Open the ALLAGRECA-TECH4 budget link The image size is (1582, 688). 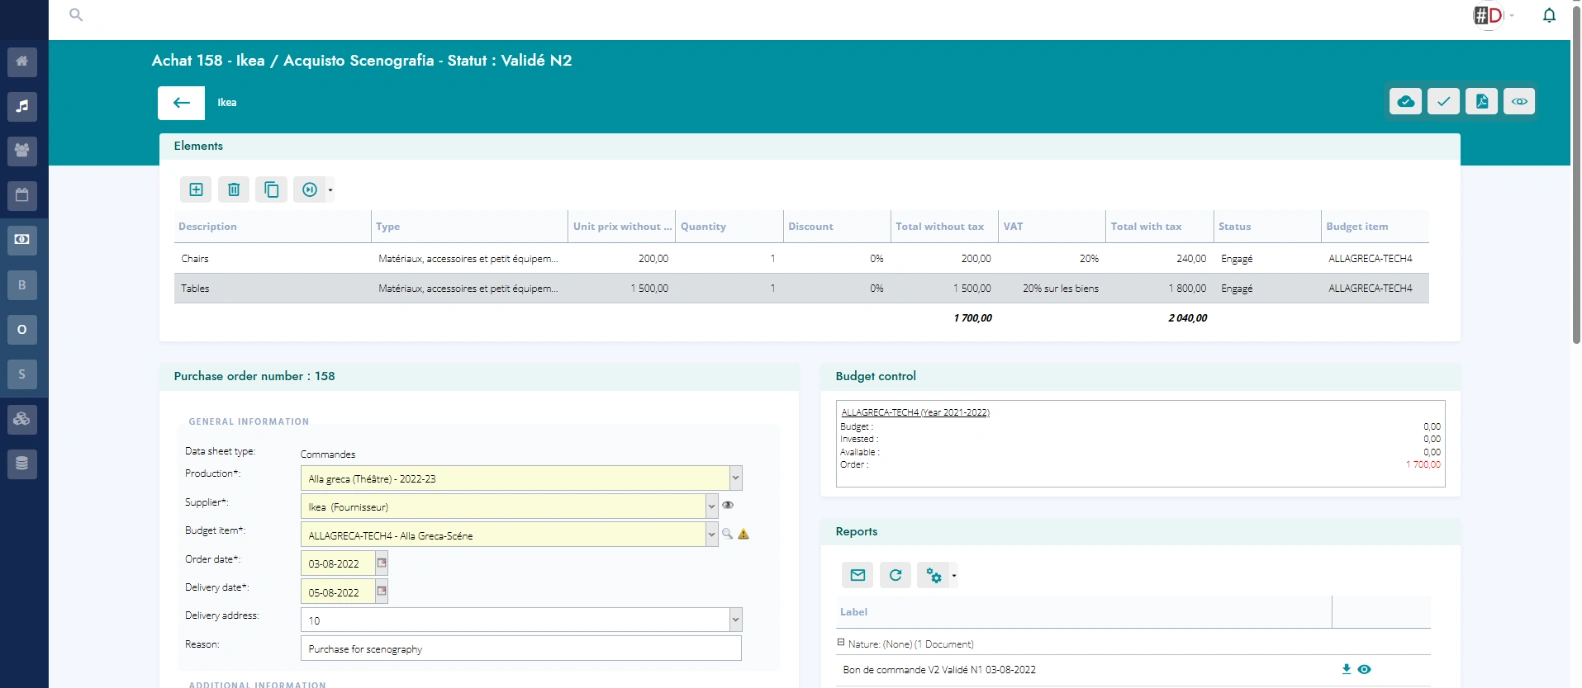(915, 412)
